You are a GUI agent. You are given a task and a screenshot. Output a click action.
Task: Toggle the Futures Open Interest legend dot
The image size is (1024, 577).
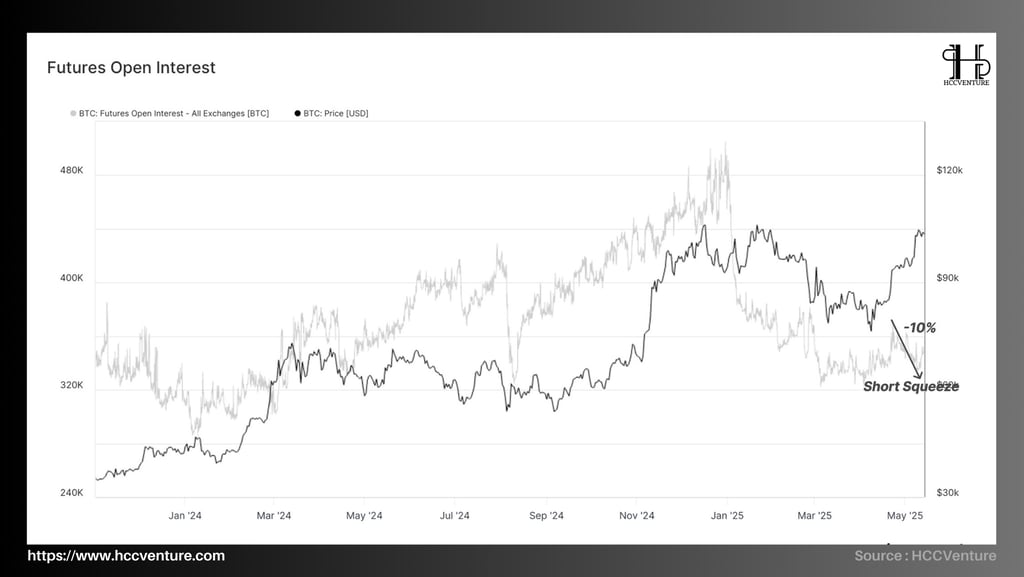point(73,114)
